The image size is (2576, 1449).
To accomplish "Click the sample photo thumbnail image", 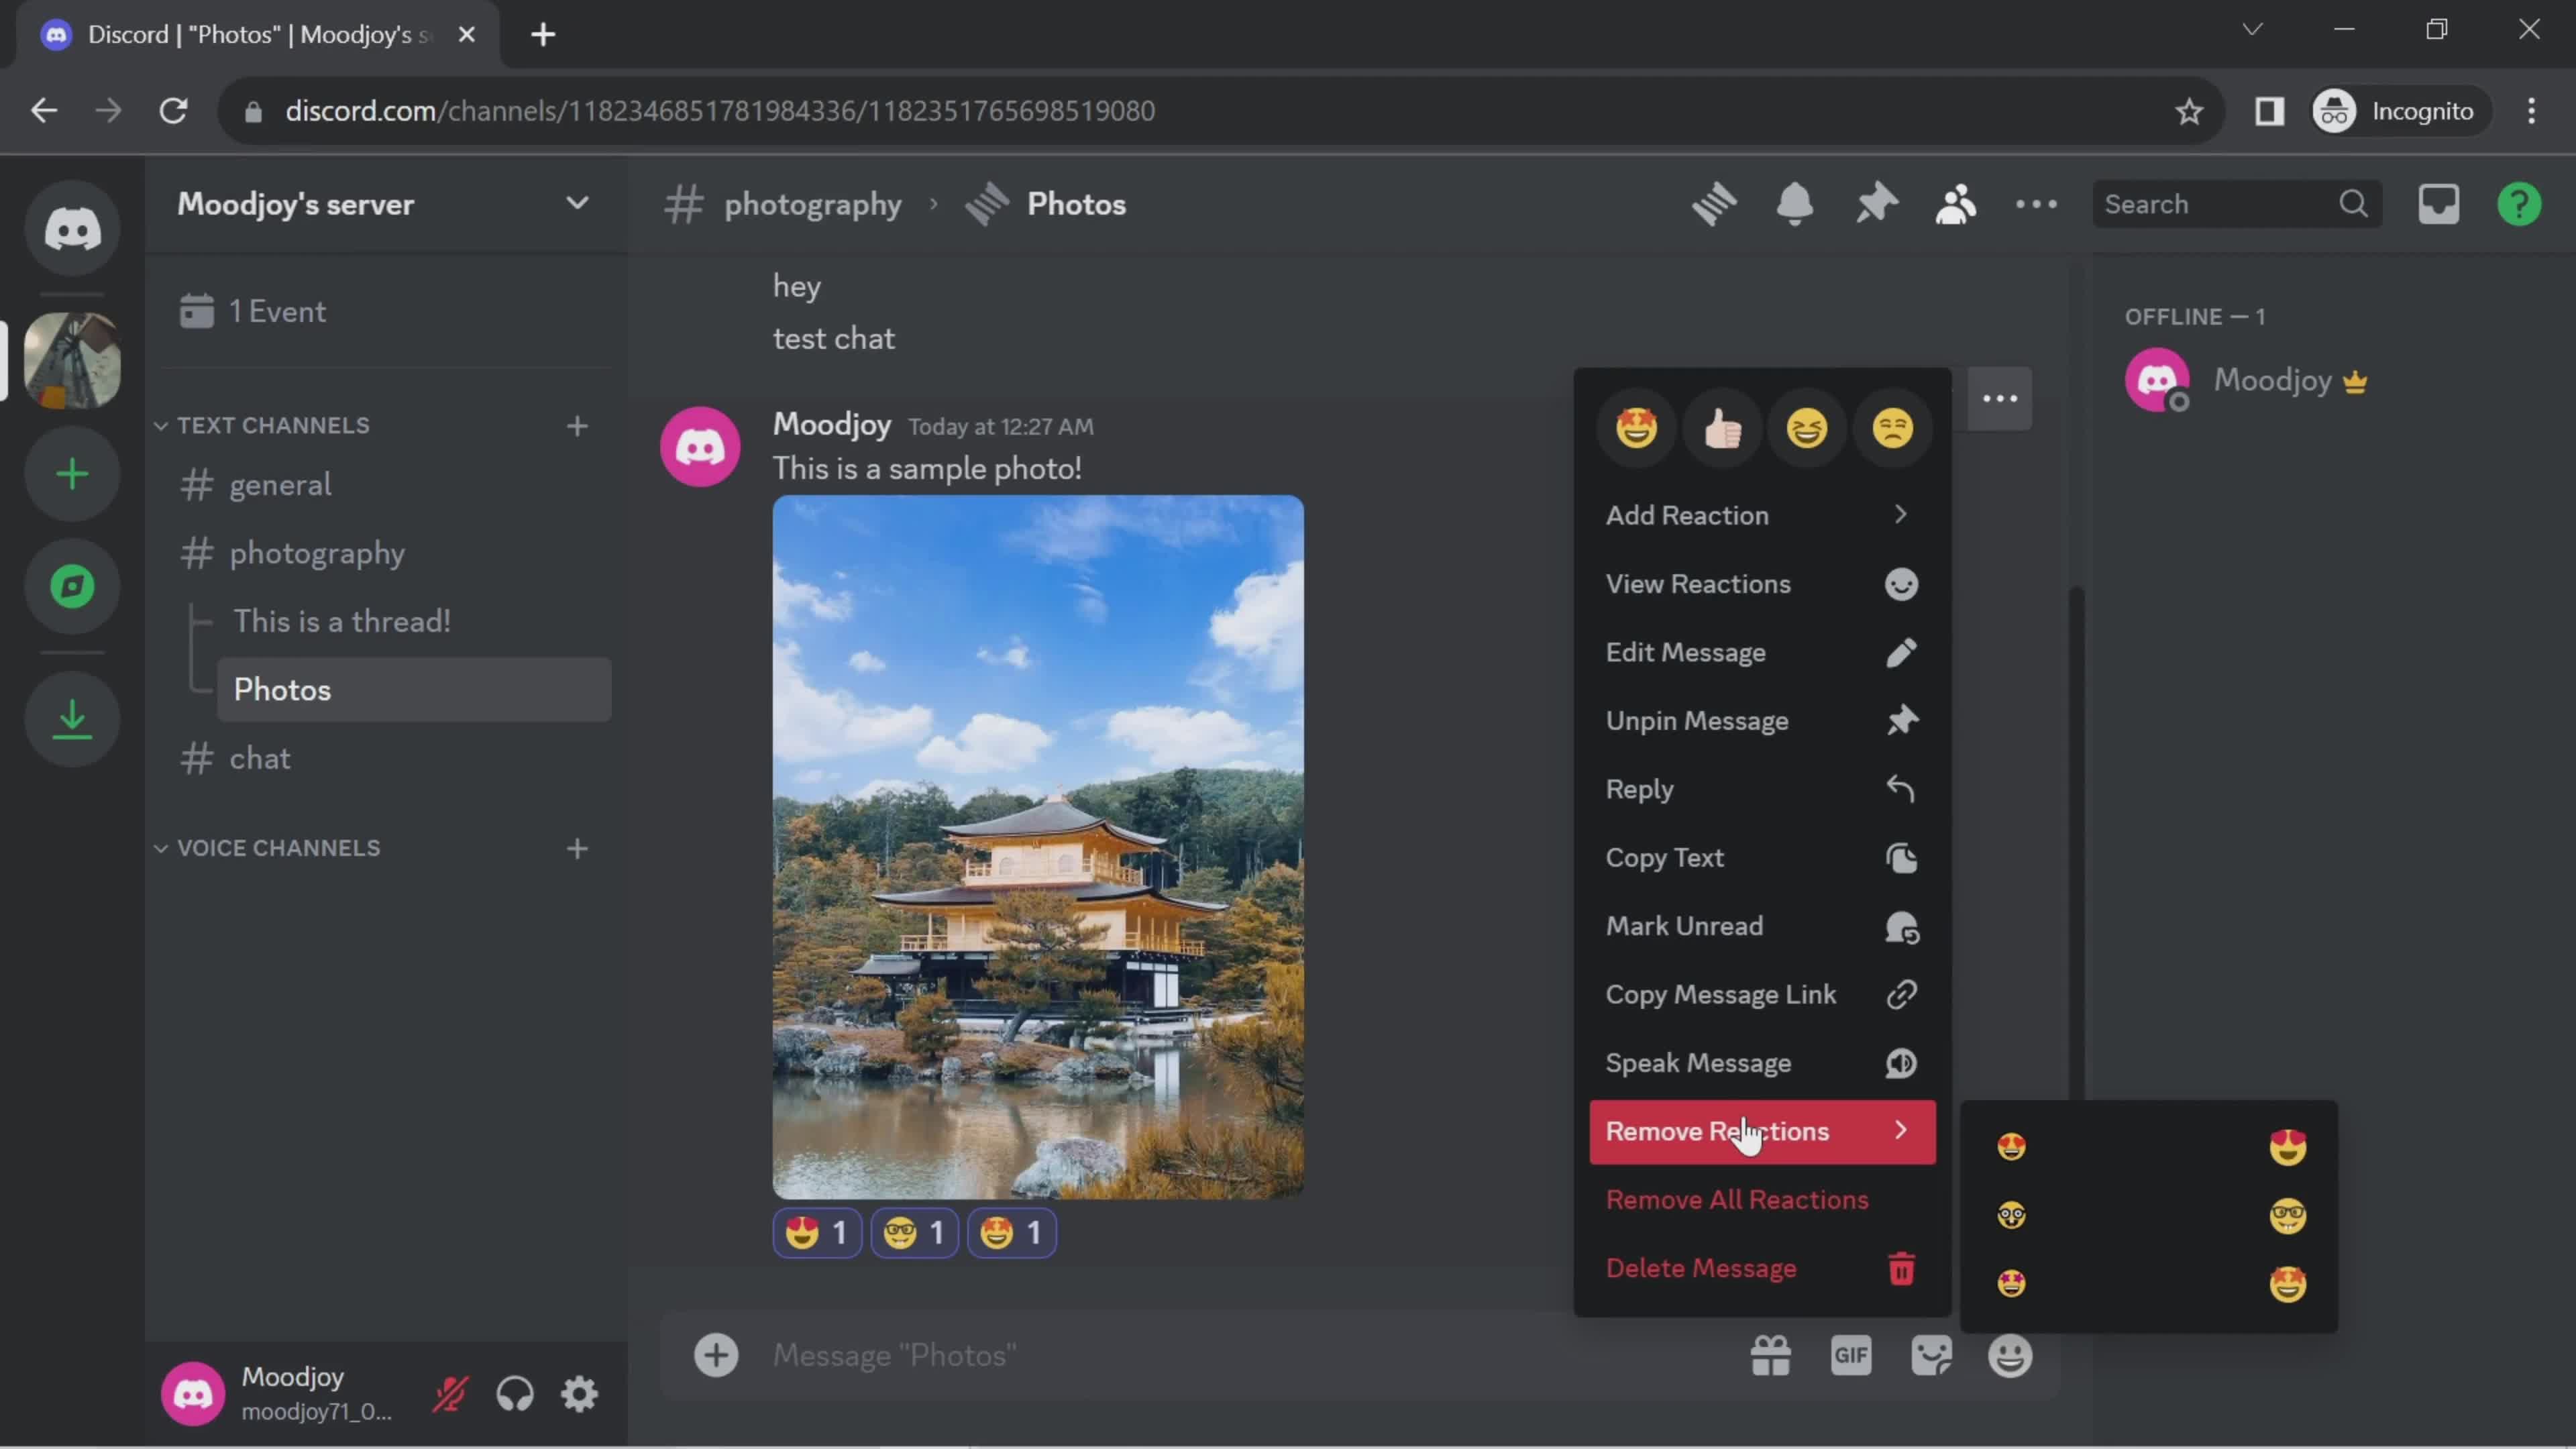I will pos(1038,846).
